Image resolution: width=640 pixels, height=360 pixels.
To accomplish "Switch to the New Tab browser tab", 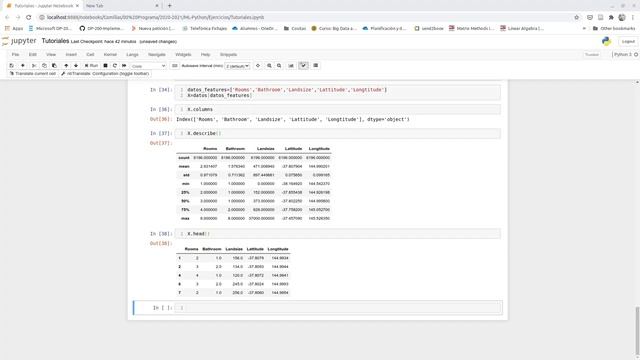I will click(x=122, y=6).
